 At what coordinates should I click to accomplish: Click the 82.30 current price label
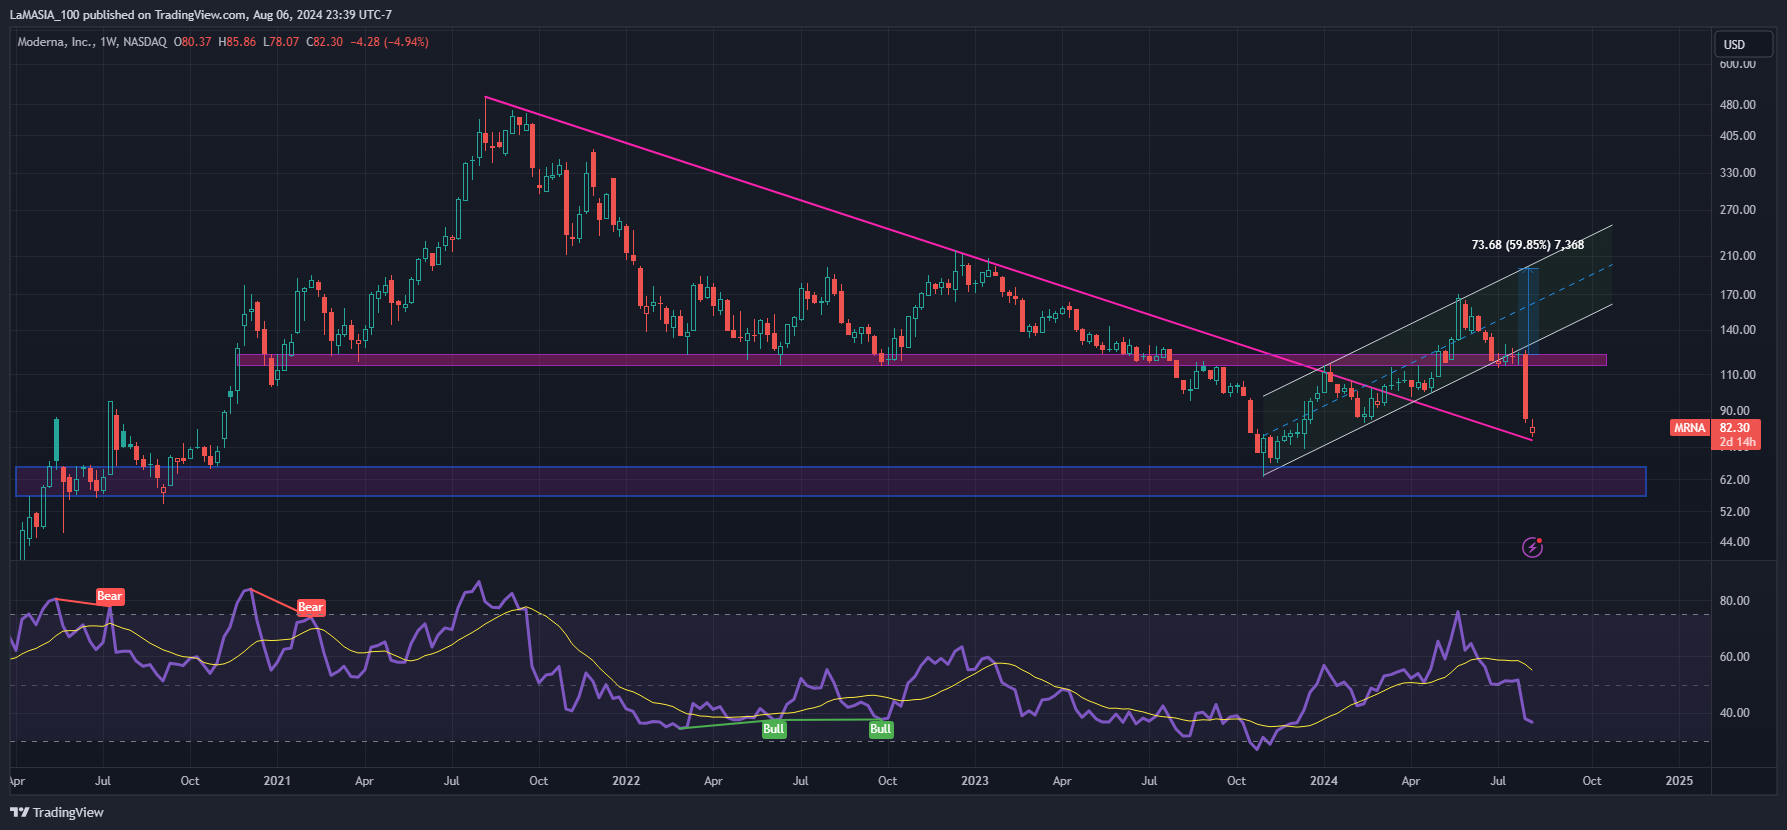coord(1735,428)
